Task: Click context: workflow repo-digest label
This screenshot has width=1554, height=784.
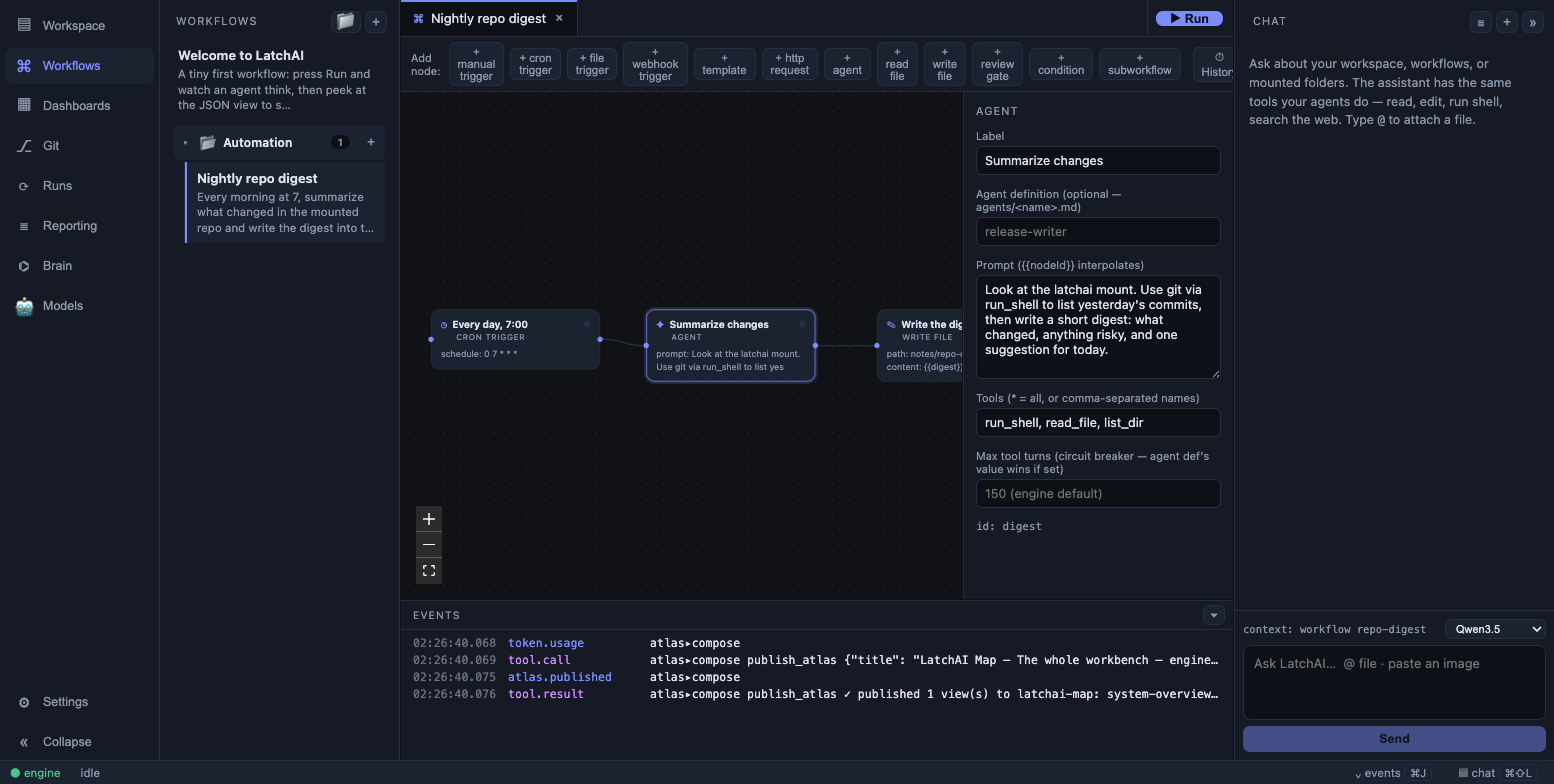Action: pyautogui.click(x=1334, y=629)
